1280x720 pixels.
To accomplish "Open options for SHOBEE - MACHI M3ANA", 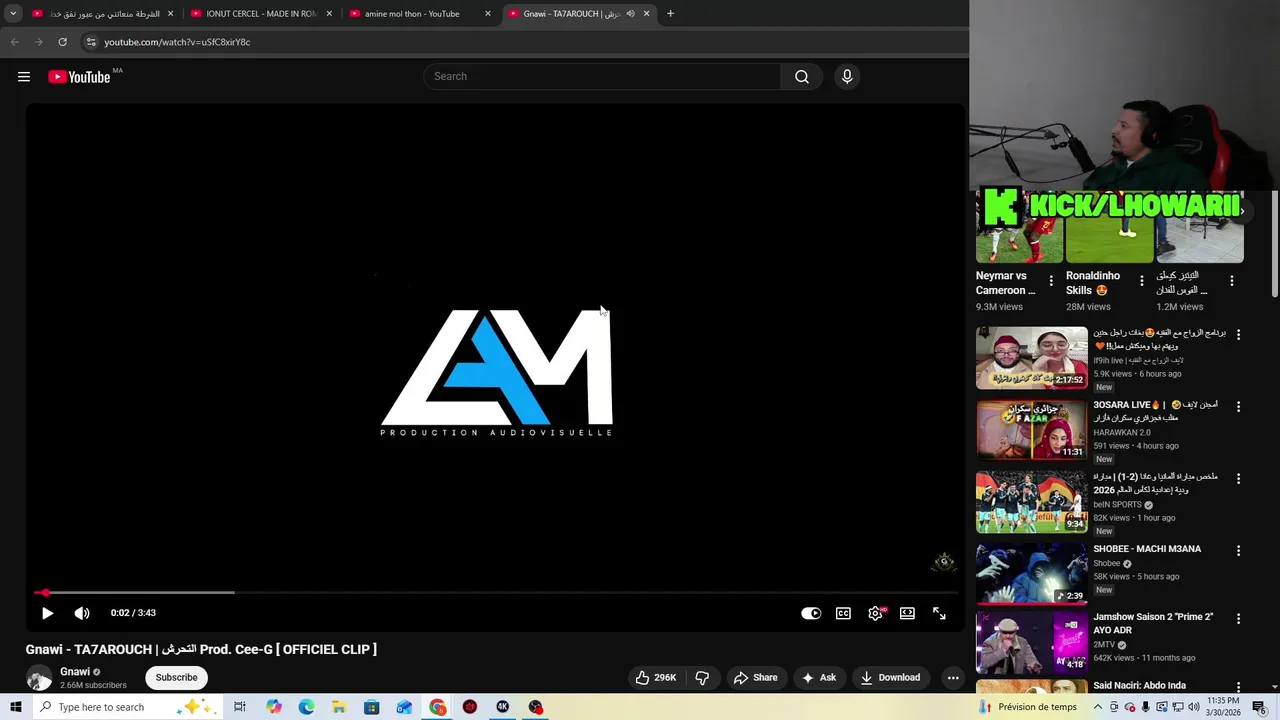I will tap(1238, 551).
